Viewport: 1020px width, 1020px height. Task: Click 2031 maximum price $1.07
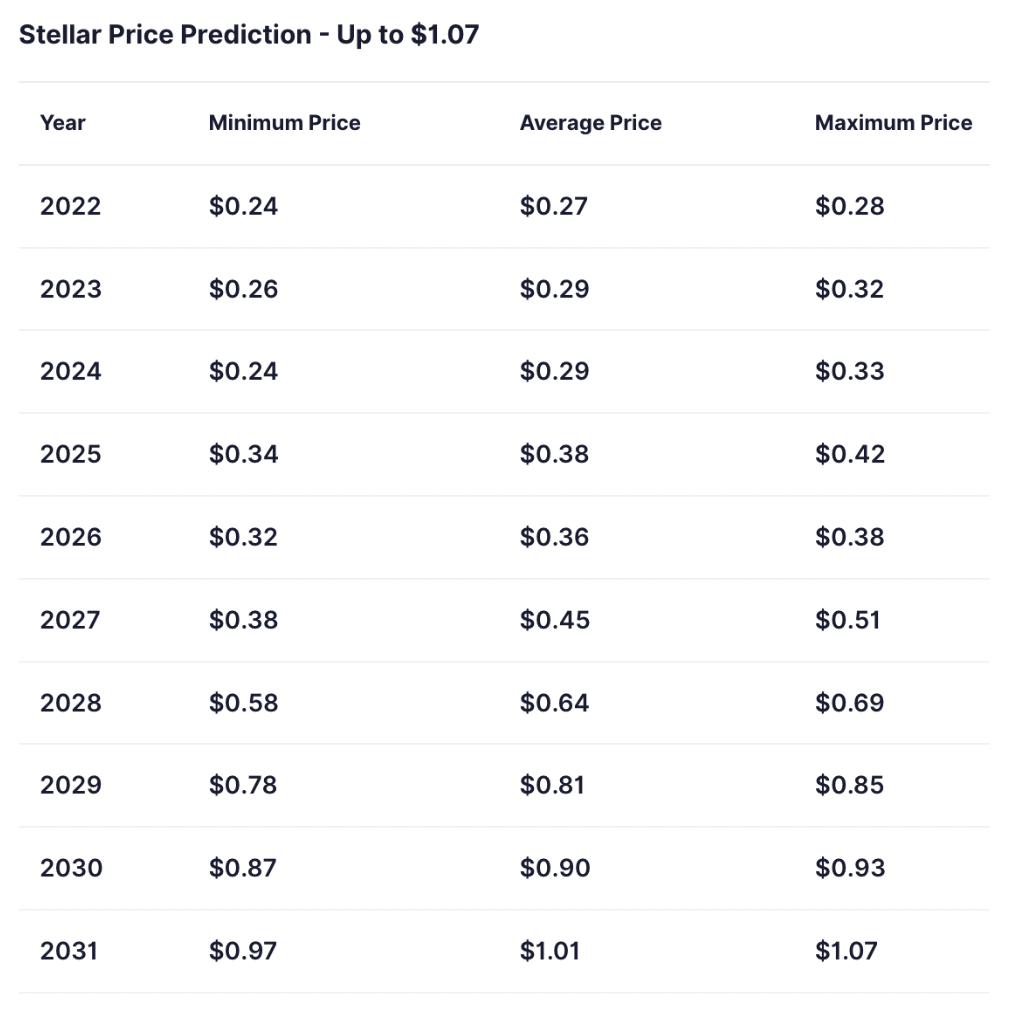point(845,951)
